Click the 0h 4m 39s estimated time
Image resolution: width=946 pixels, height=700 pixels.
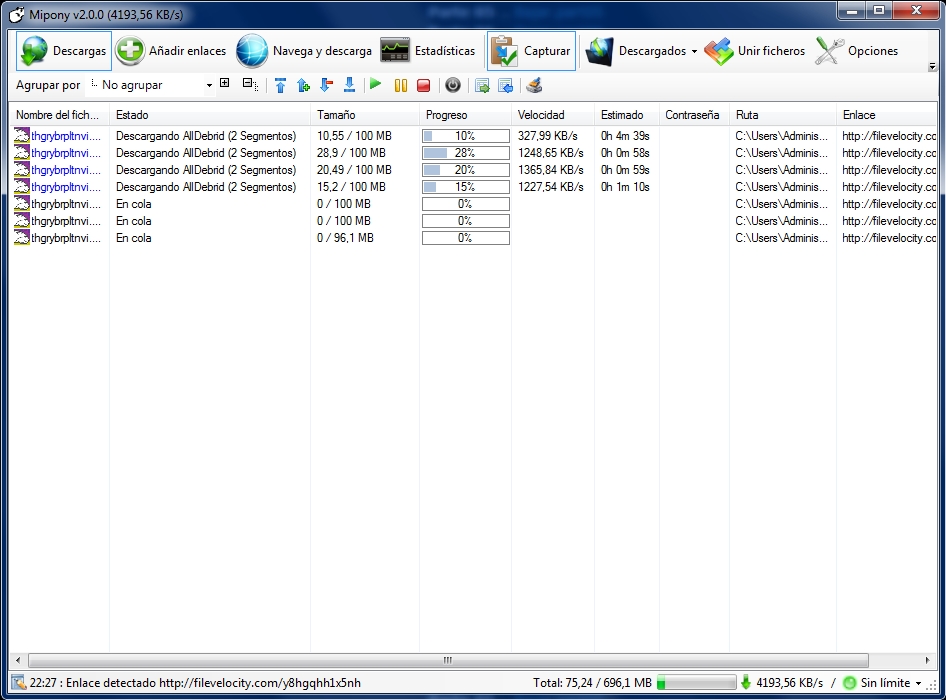[625, 136]
